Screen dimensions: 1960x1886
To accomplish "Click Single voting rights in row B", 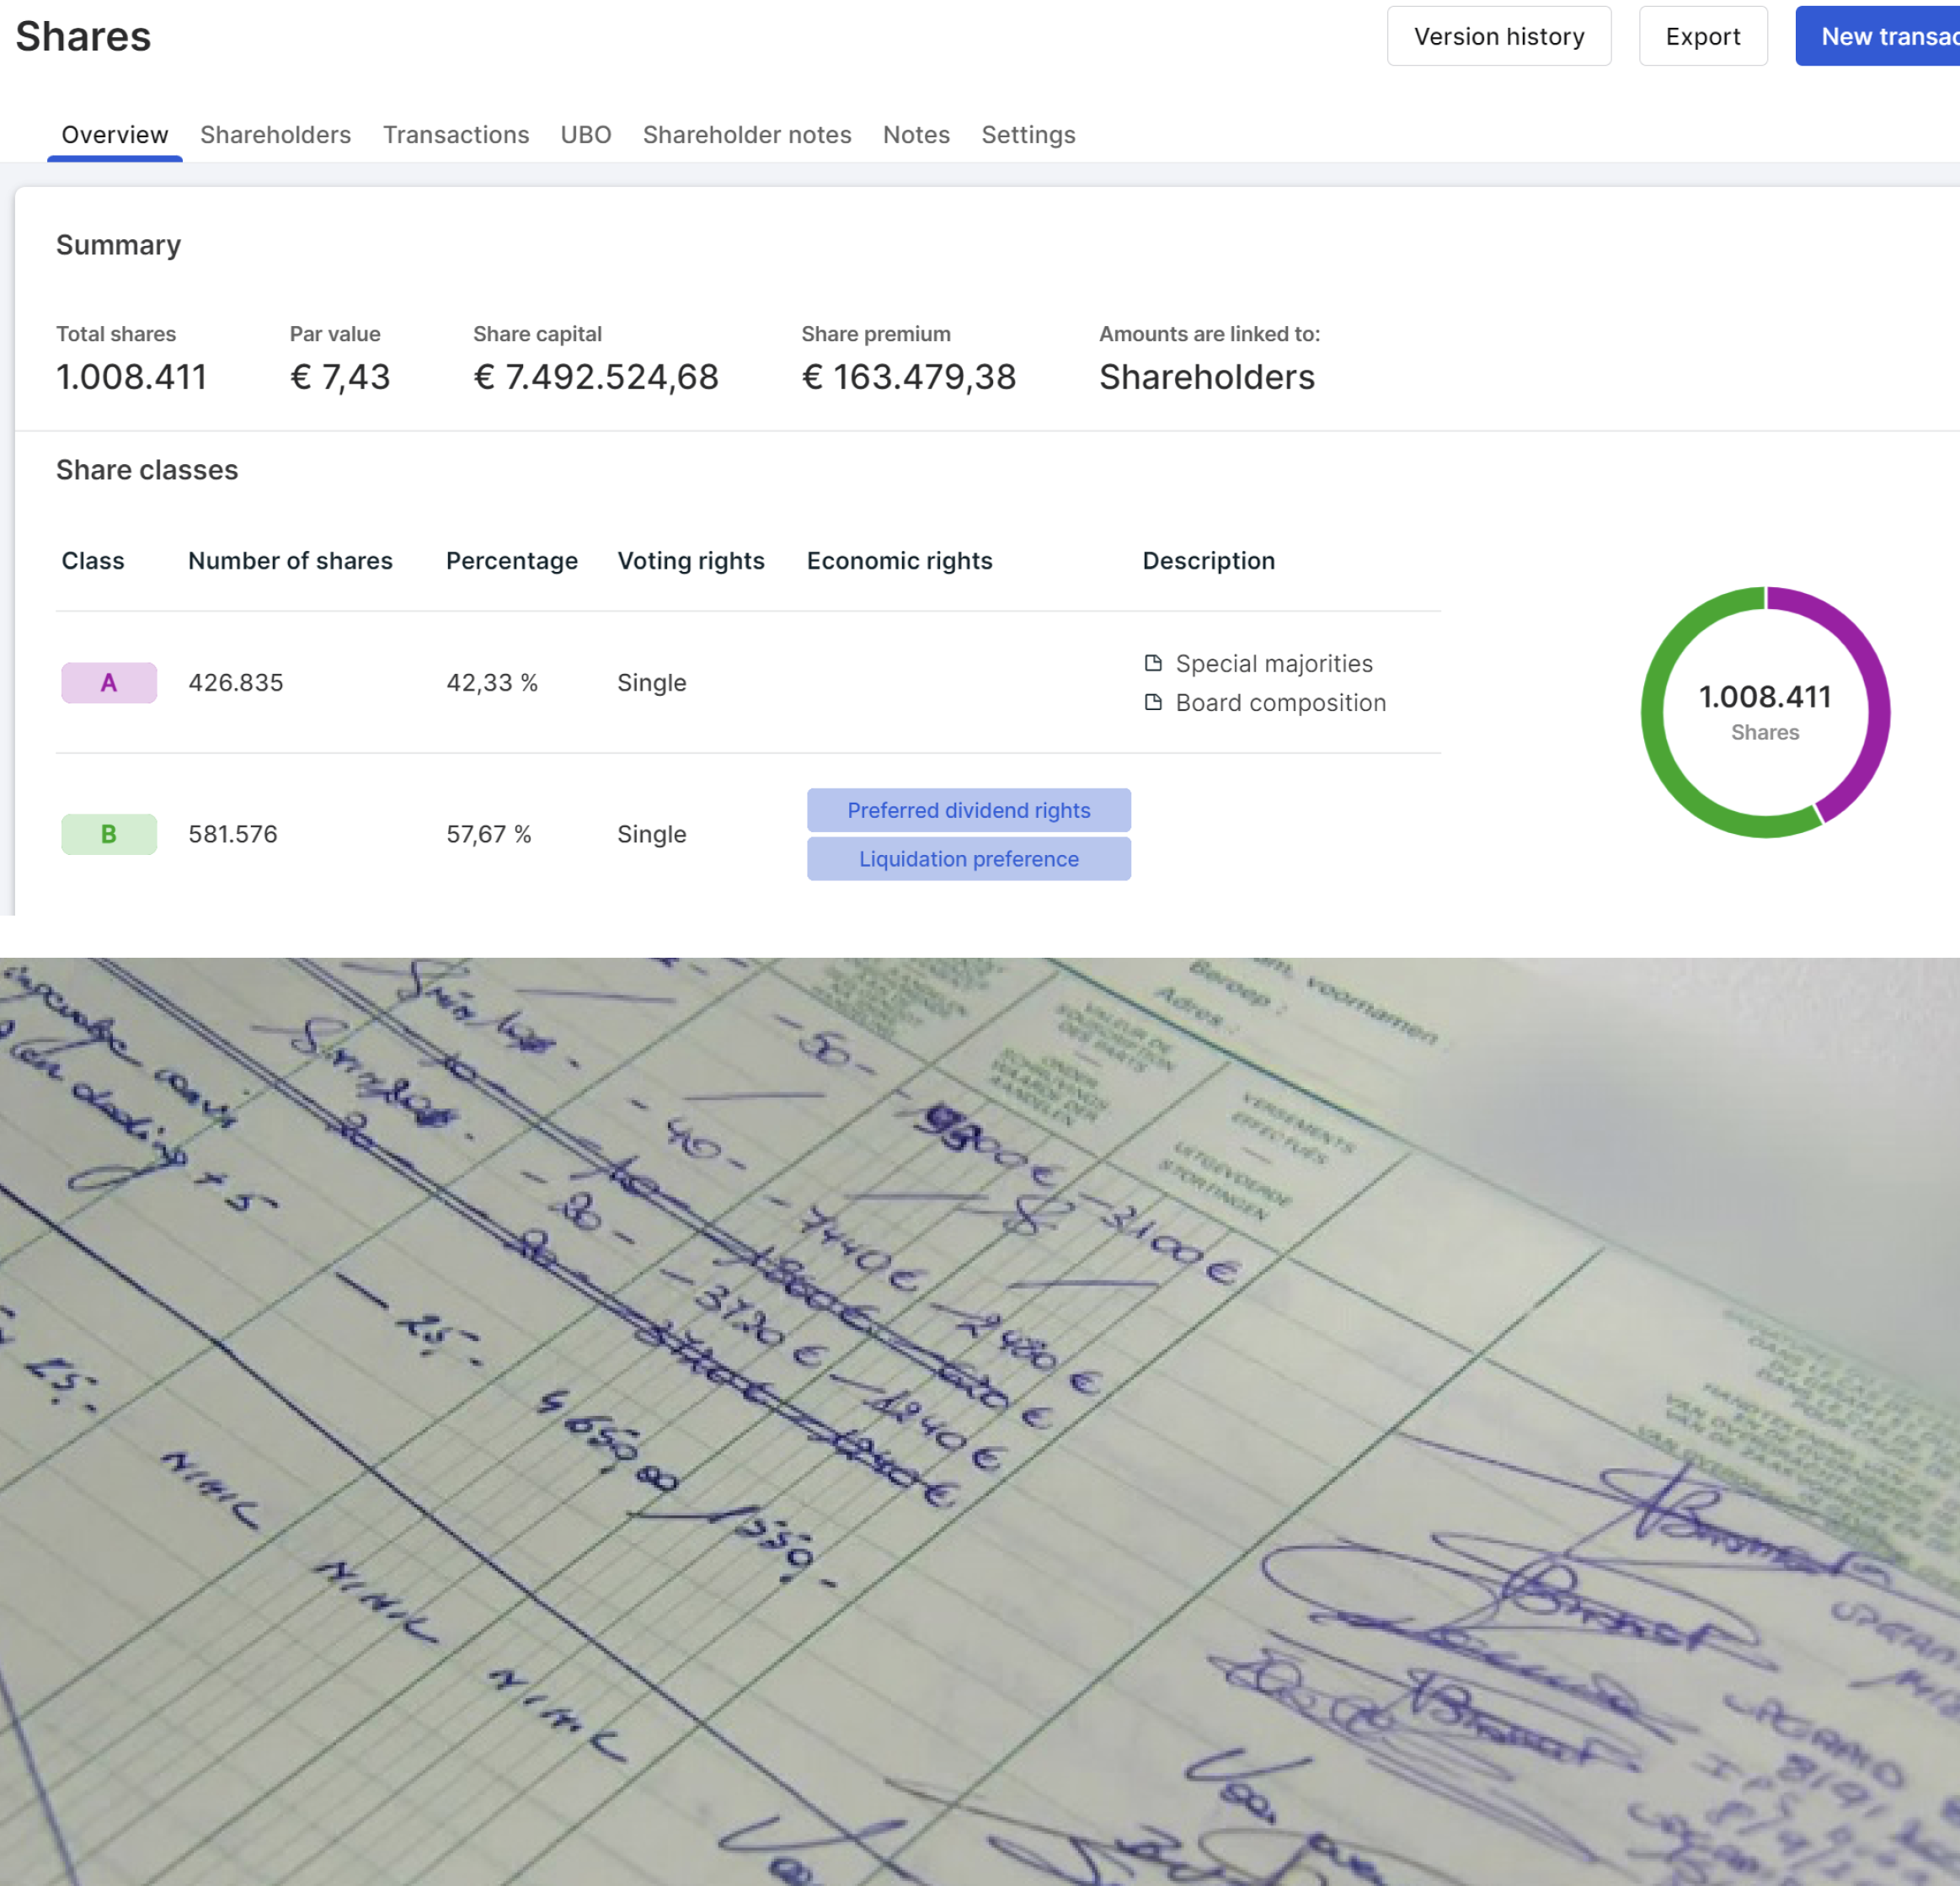I will click(x=652, y=834).
